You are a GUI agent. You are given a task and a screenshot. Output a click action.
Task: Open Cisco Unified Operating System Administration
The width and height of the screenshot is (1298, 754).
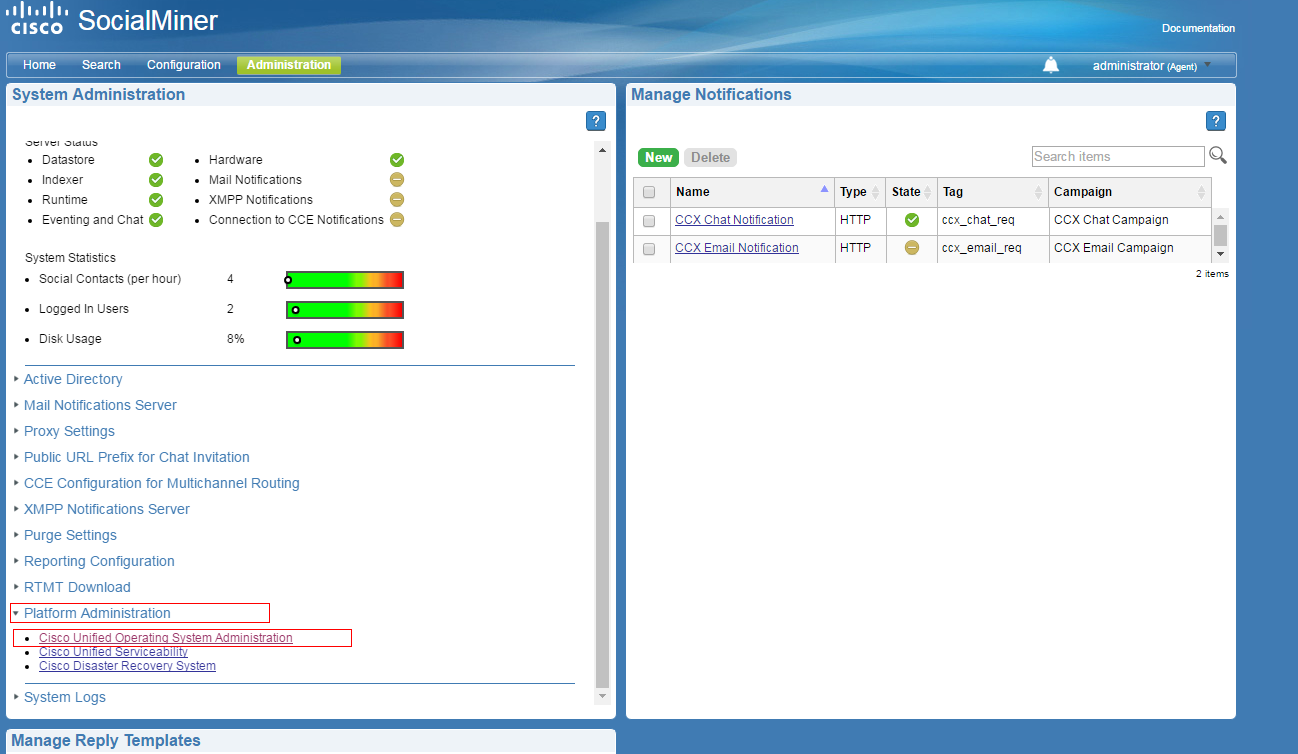pos(166,638)
